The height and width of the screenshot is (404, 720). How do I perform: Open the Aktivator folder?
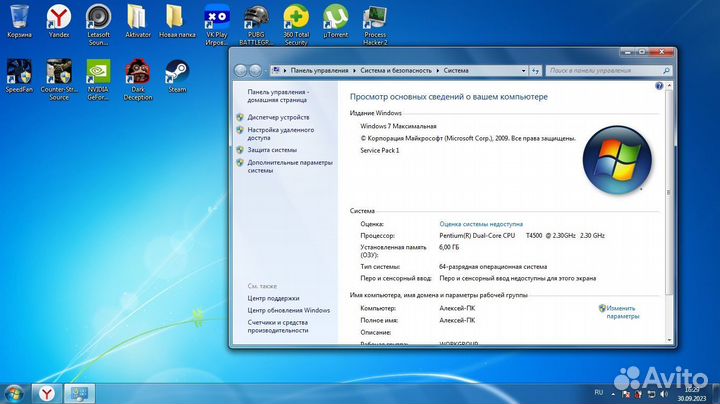click(138, 22)
